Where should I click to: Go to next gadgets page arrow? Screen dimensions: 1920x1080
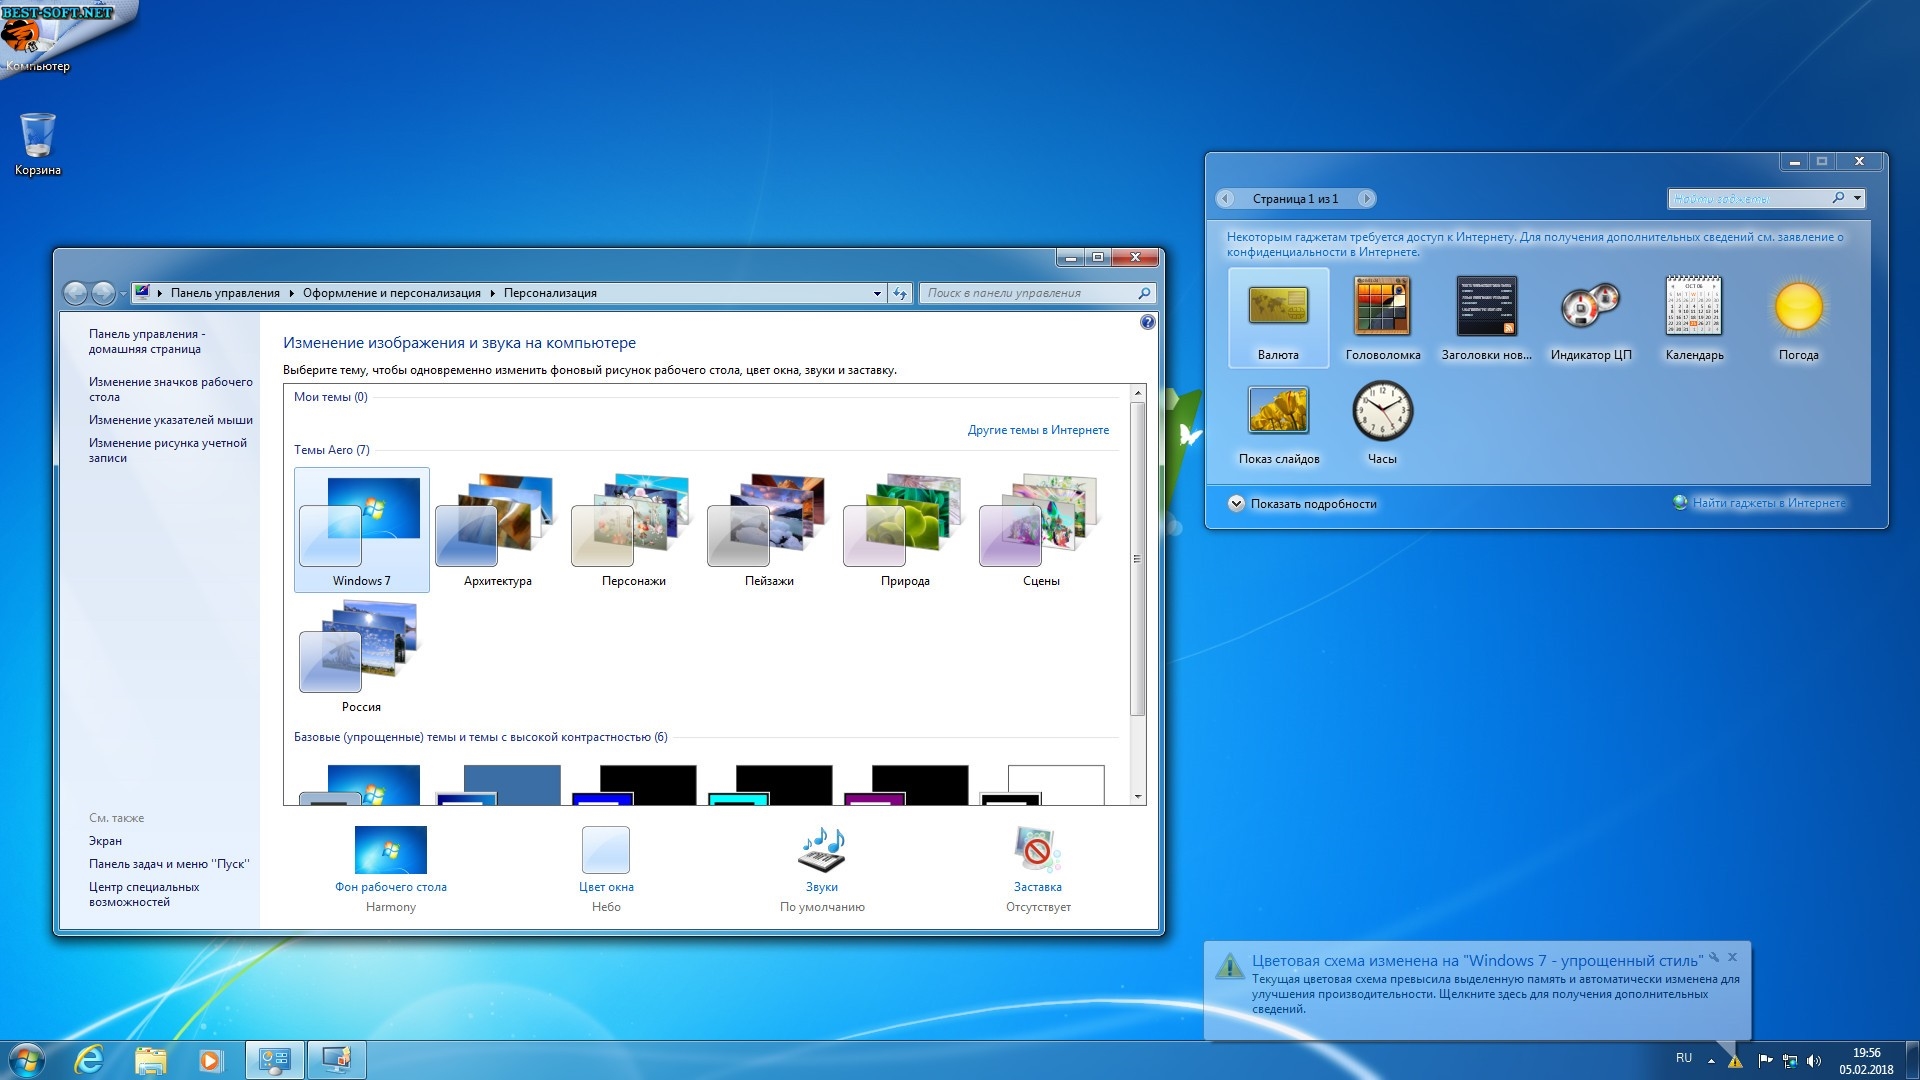click(1366, 198)
